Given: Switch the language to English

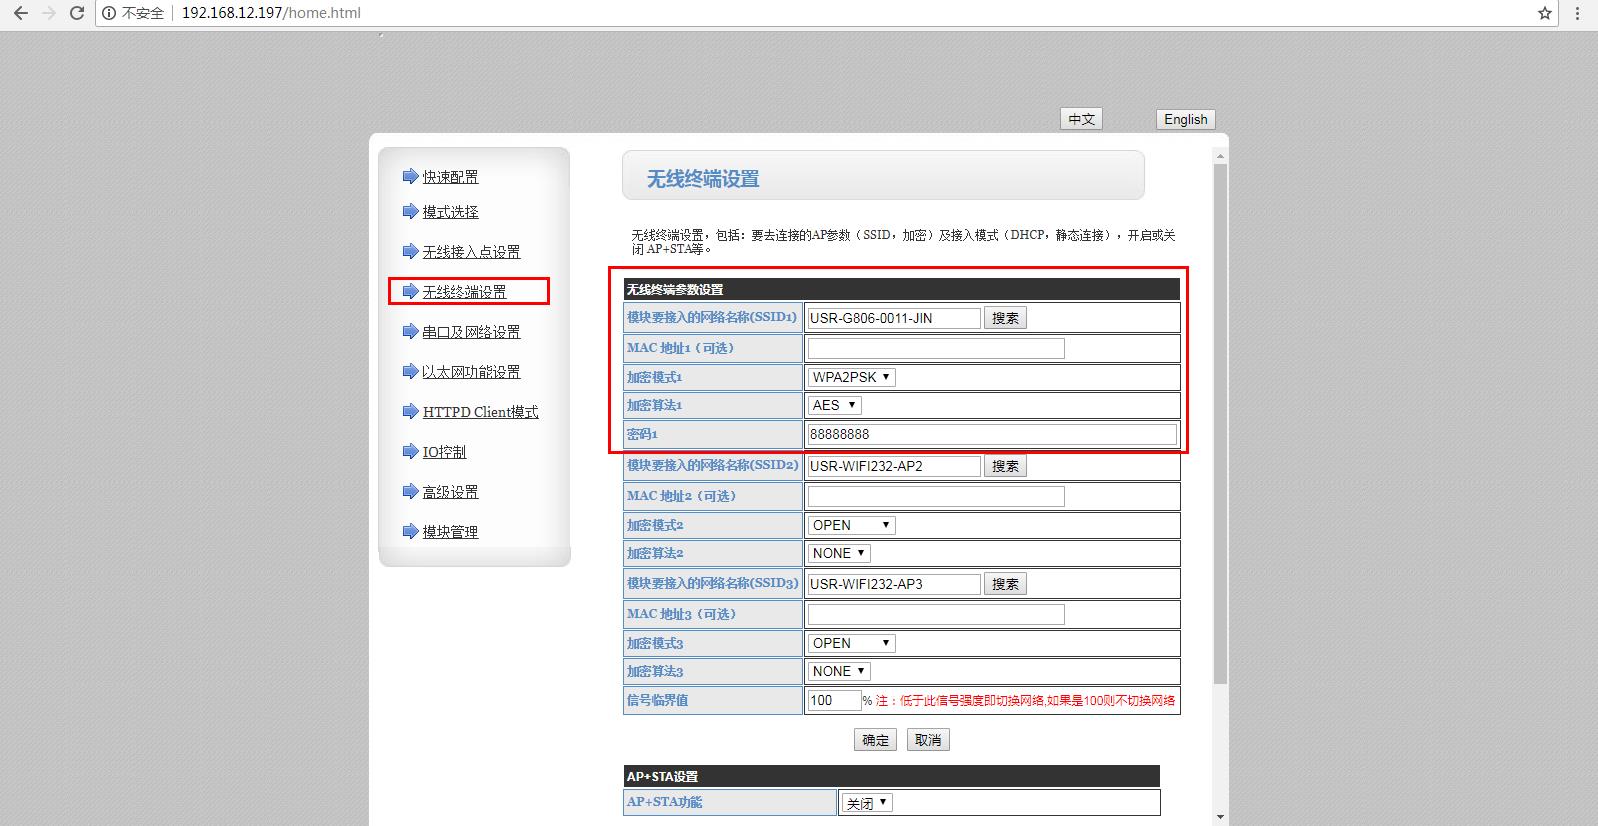Looking at the screenshot, I should [1185, 119].
